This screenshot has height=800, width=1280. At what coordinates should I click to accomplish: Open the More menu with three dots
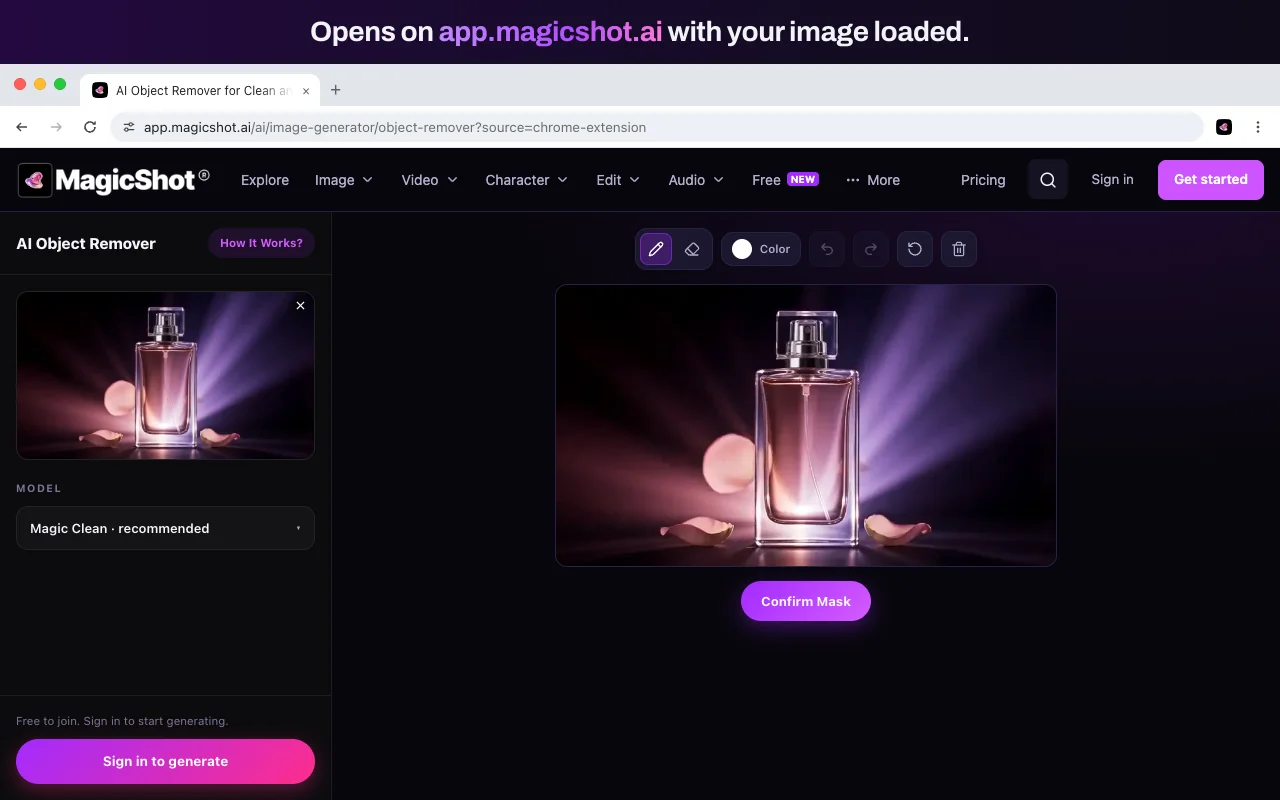[x=873, y=180]
